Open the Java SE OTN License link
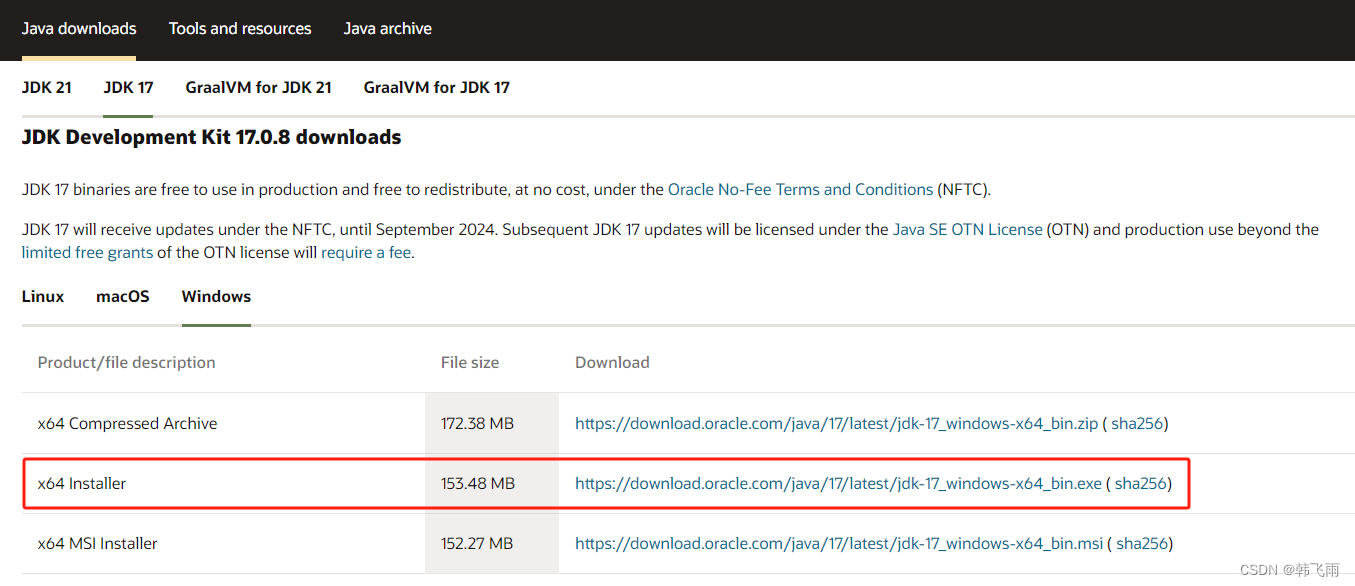 (968, 230)
